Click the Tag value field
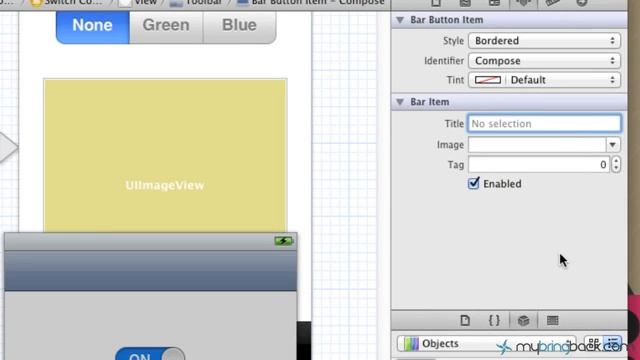The width and height of the screenshot is (640, 360). tap(539, 164)
